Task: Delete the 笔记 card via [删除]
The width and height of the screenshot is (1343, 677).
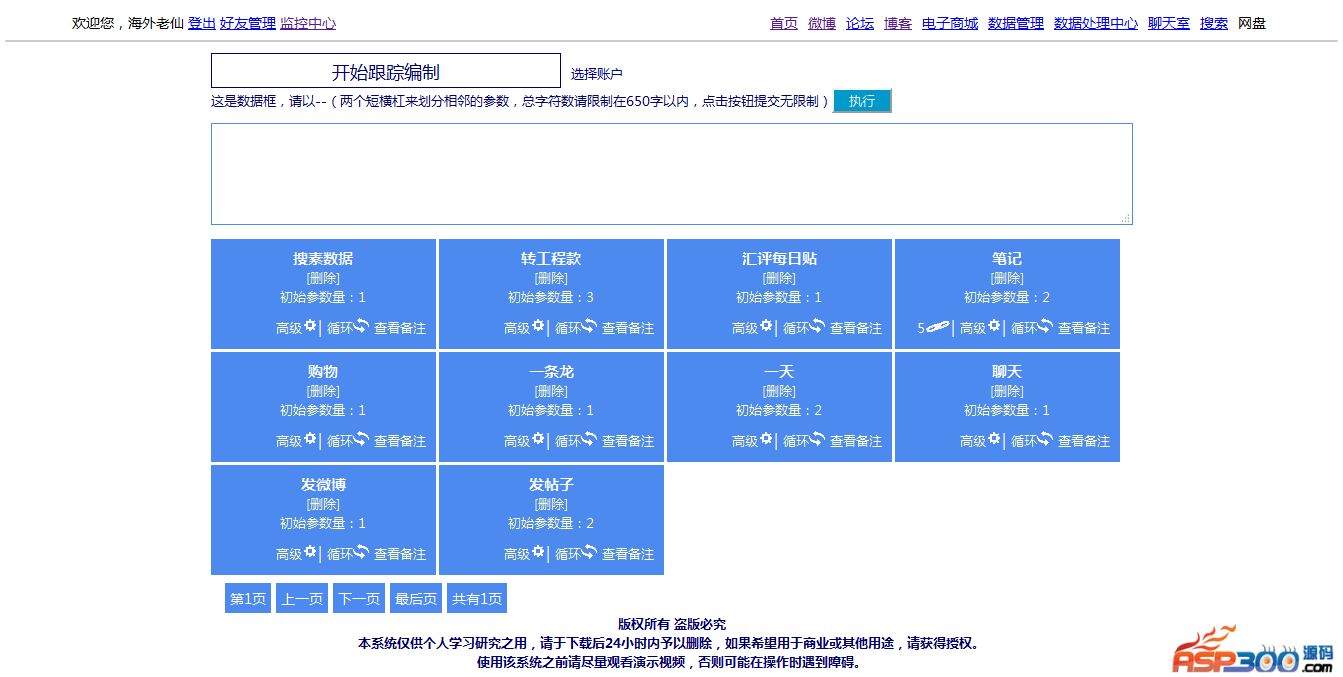Action: 1007,278
